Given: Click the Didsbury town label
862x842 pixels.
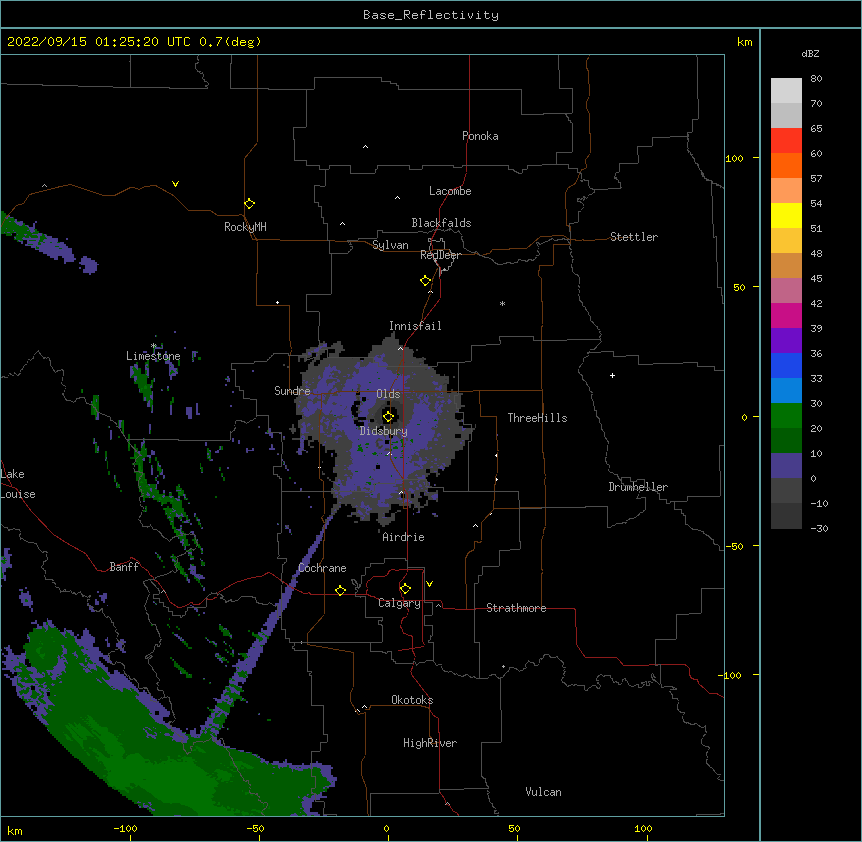Looking at the screenshot, I should [384, 431].
